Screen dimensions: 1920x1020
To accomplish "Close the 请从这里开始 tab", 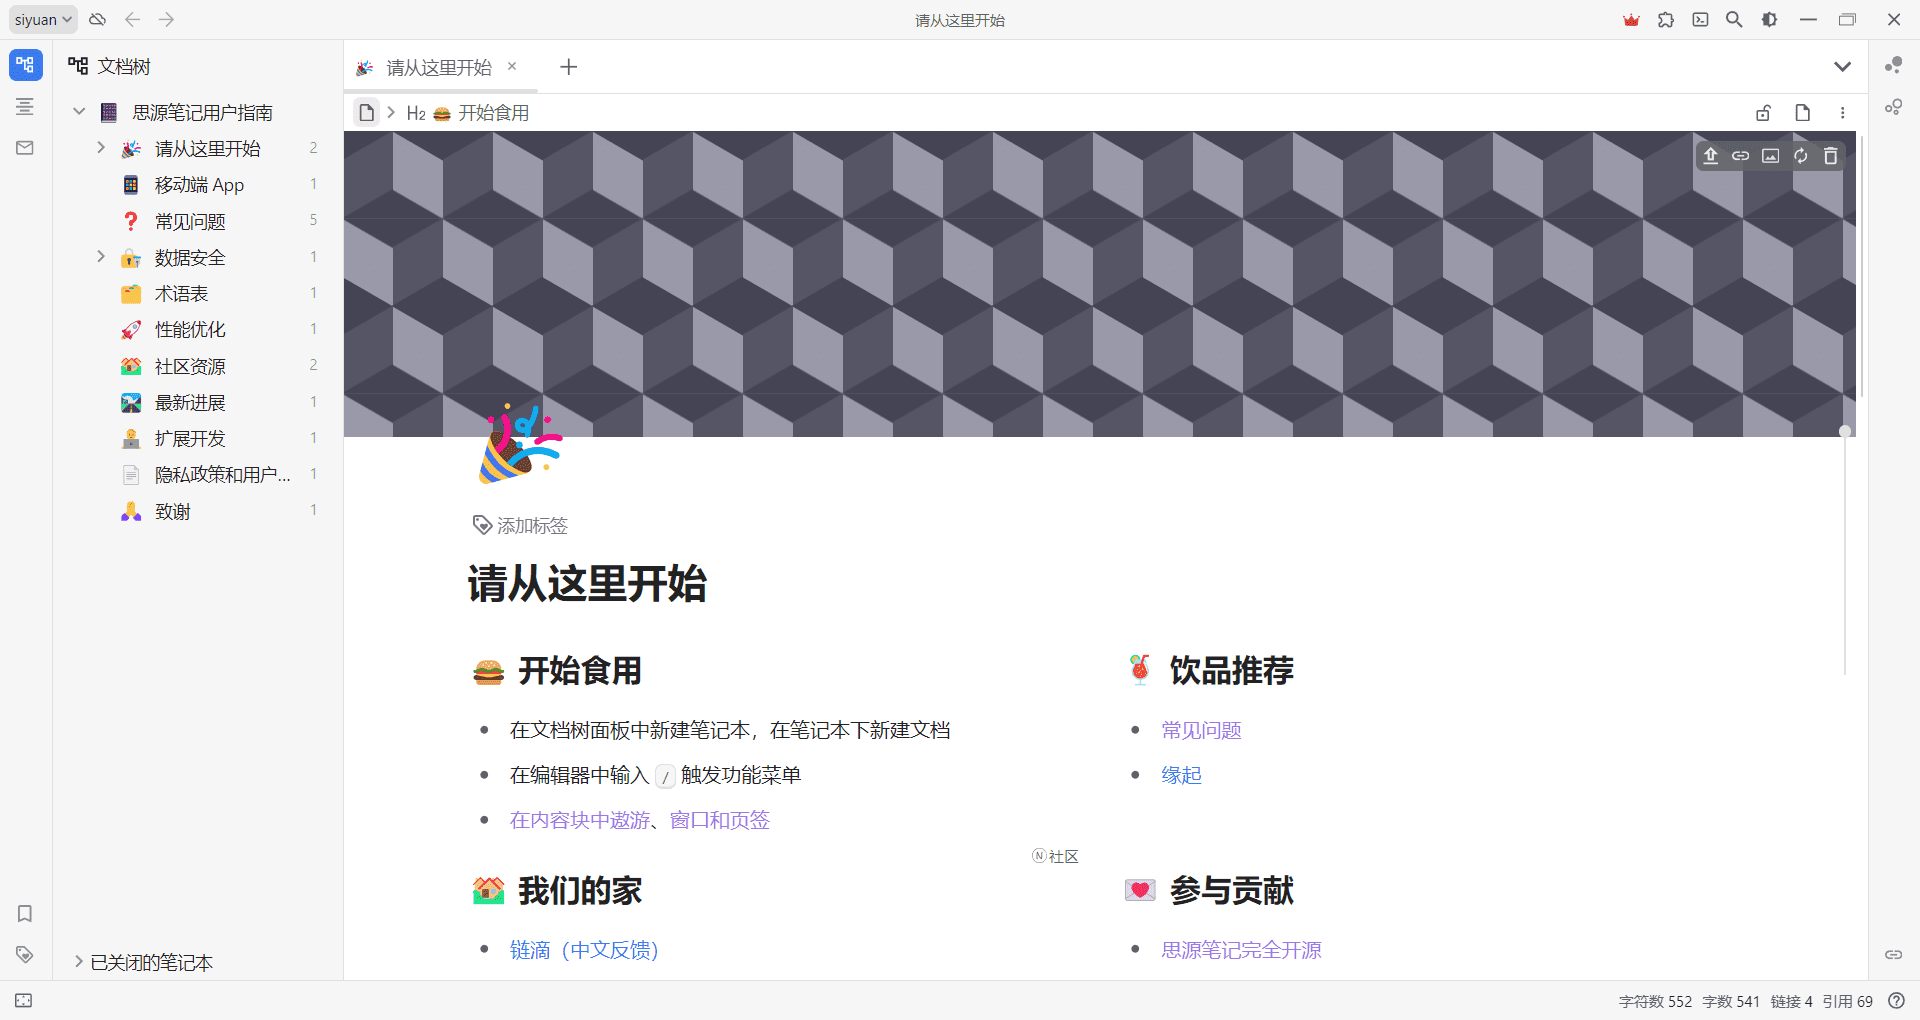I will pyautogui.click(x=512, y=66).
